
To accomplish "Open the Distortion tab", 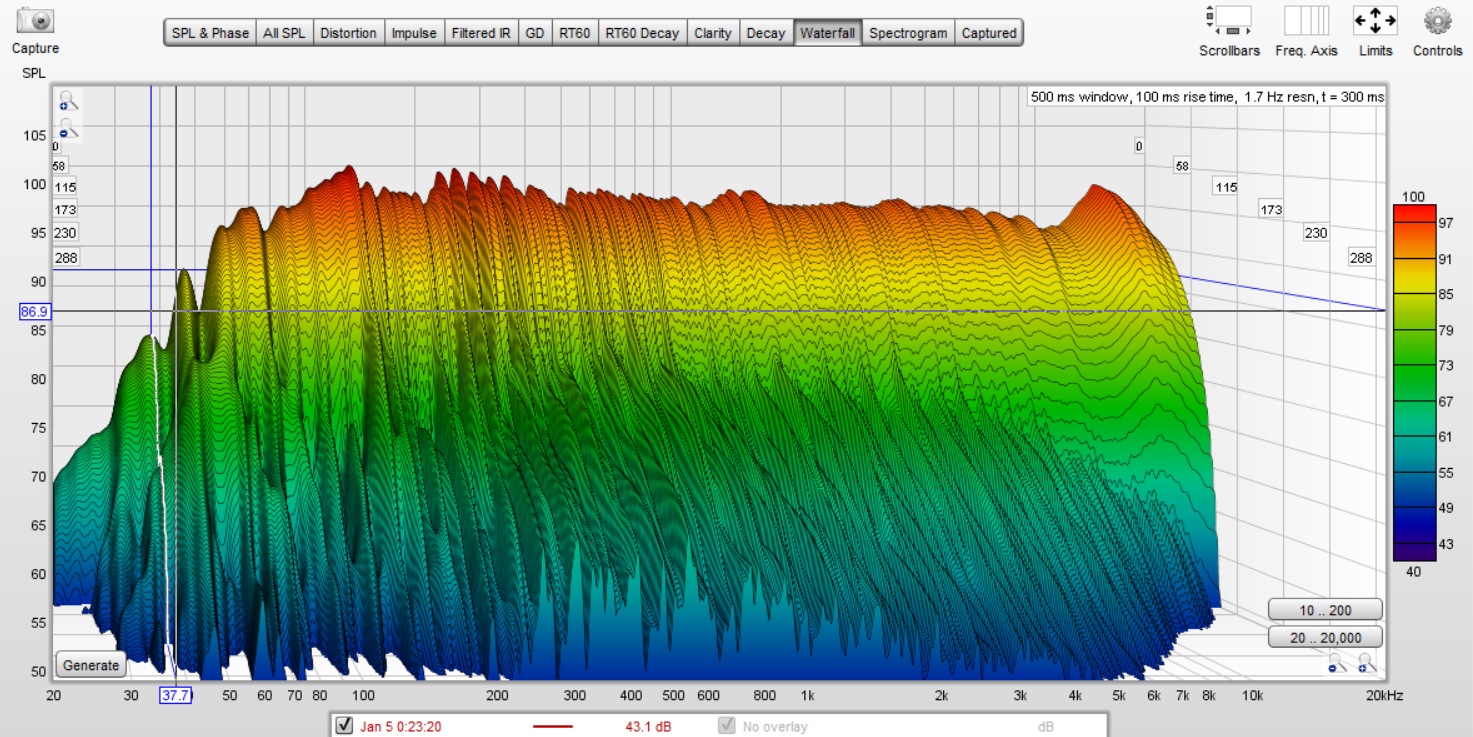I will click(348, 33).
